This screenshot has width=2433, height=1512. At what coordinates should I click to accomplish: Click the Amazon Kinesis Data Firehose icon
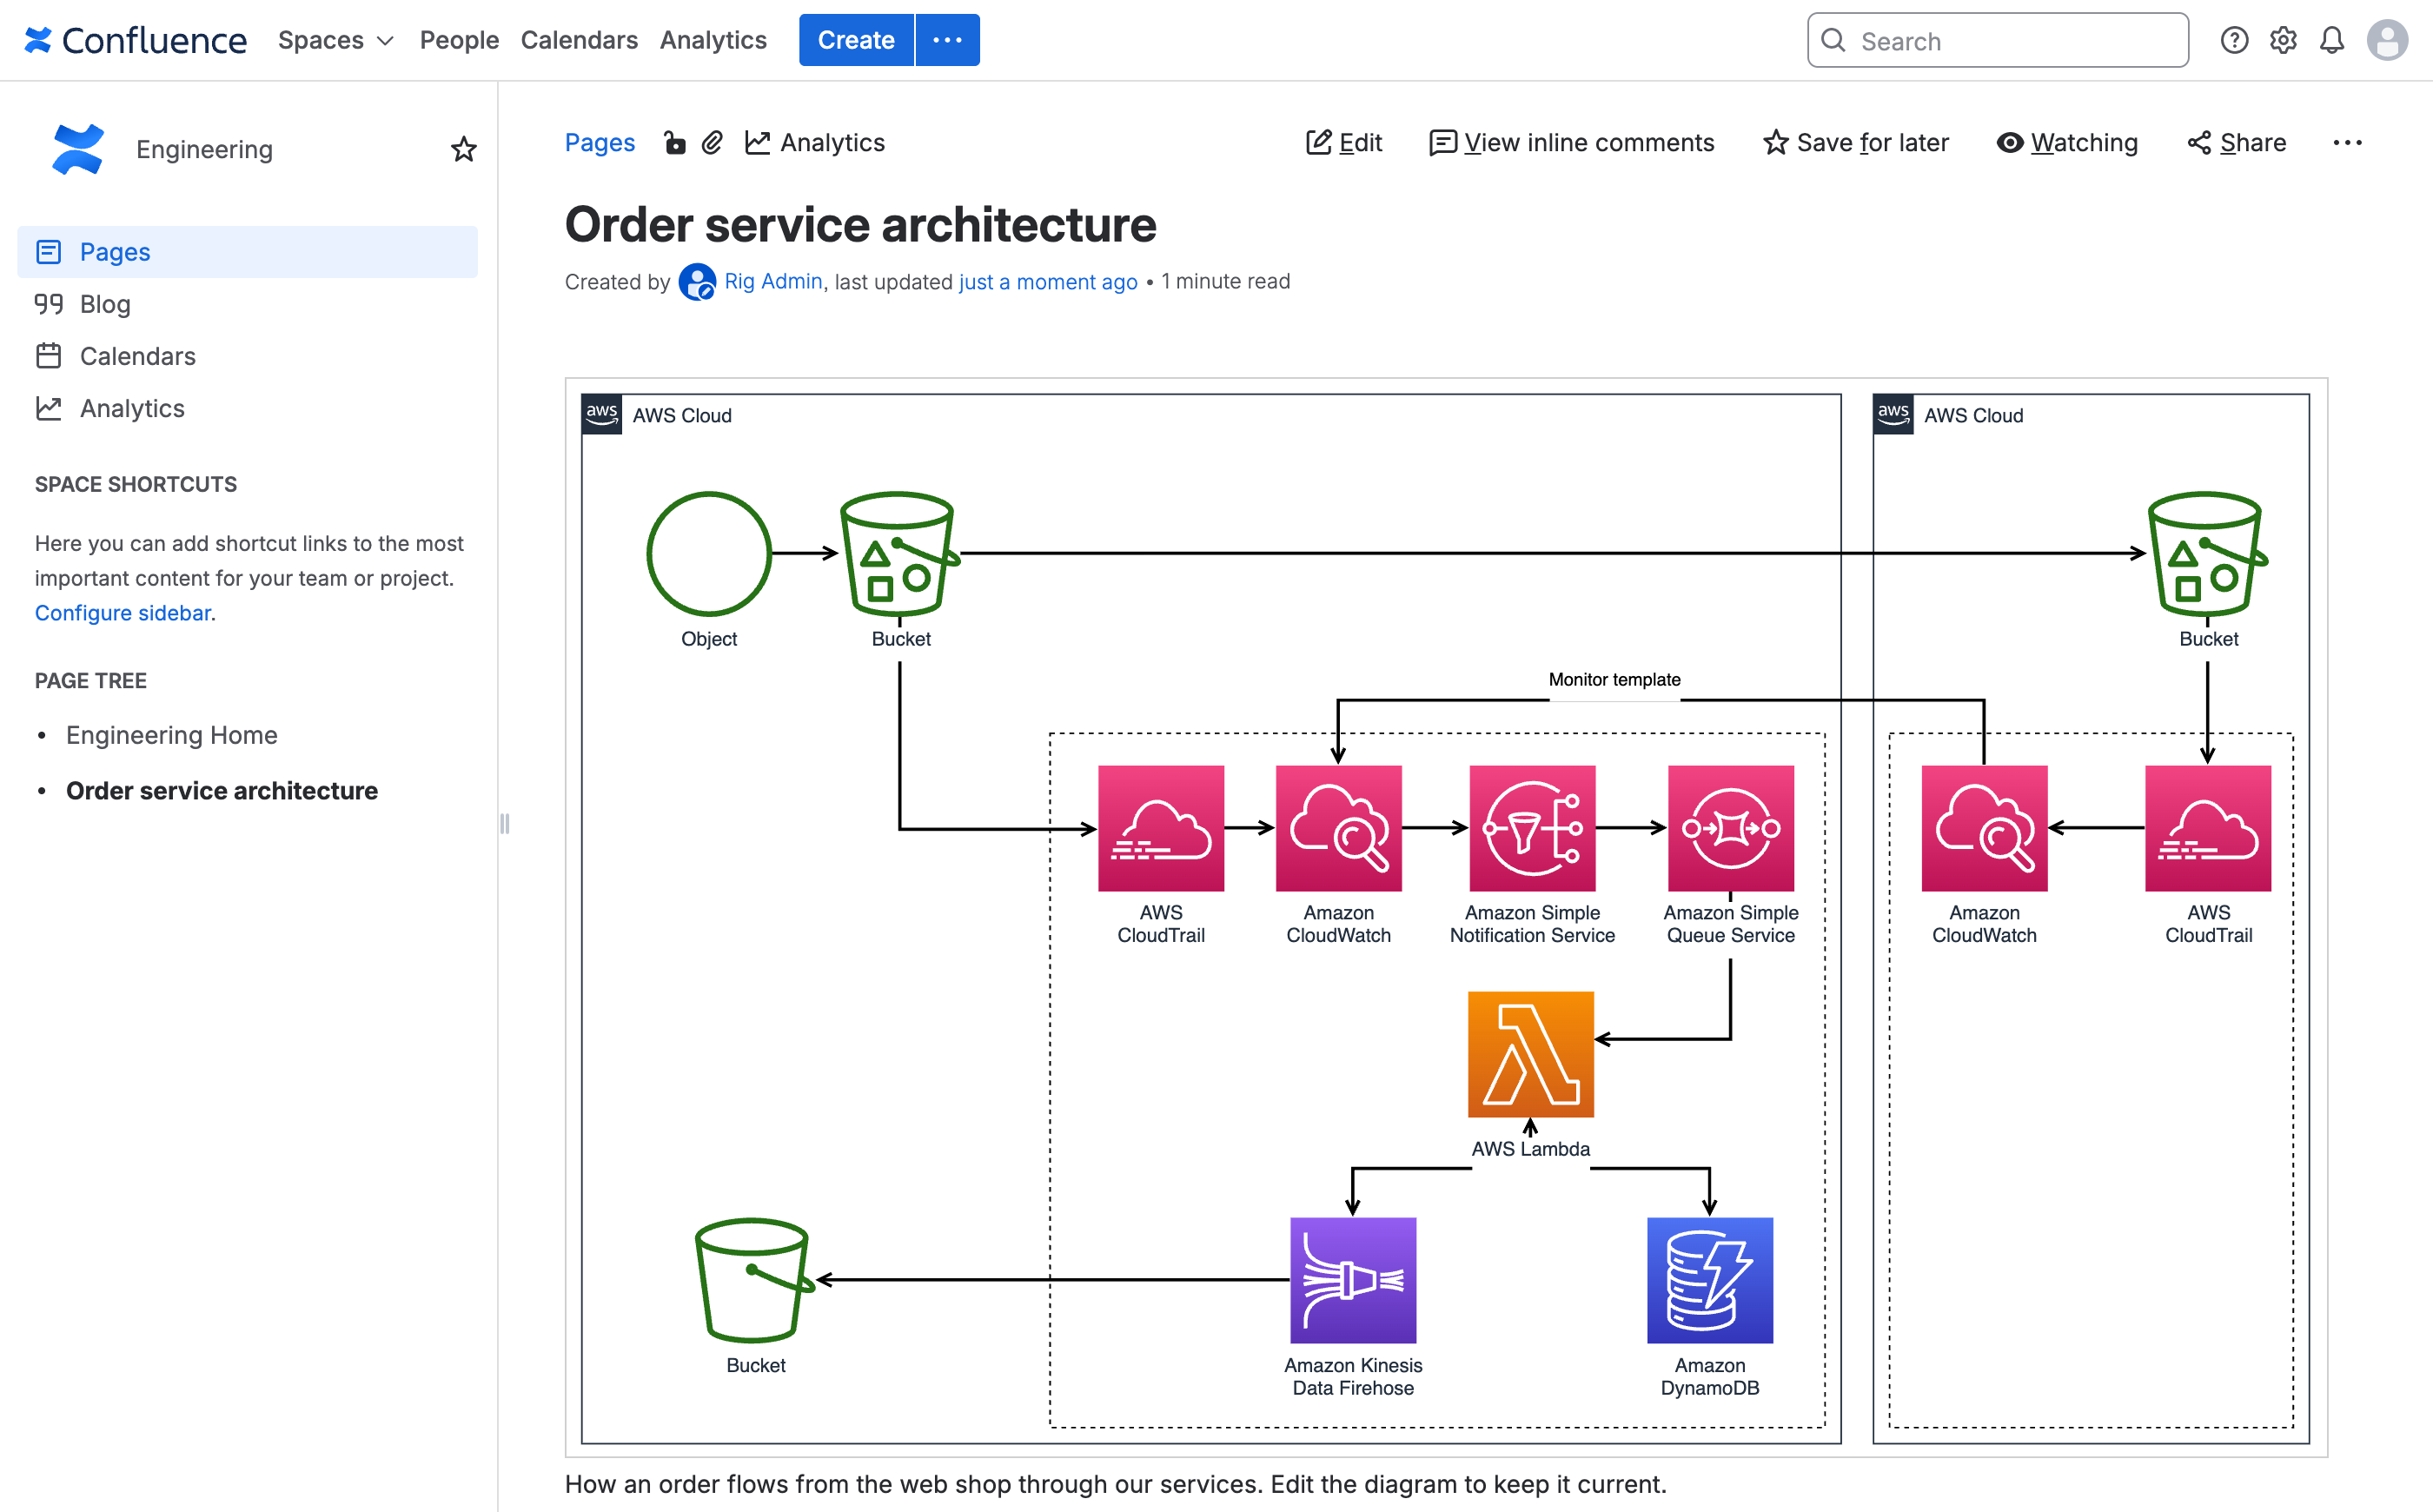coord(1353,1280)
